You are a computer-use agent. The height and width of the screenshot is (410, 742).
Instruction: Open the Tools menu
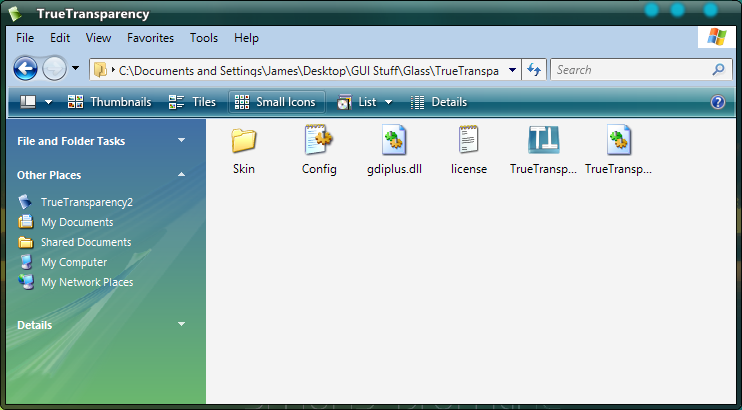tap(204, 38)
